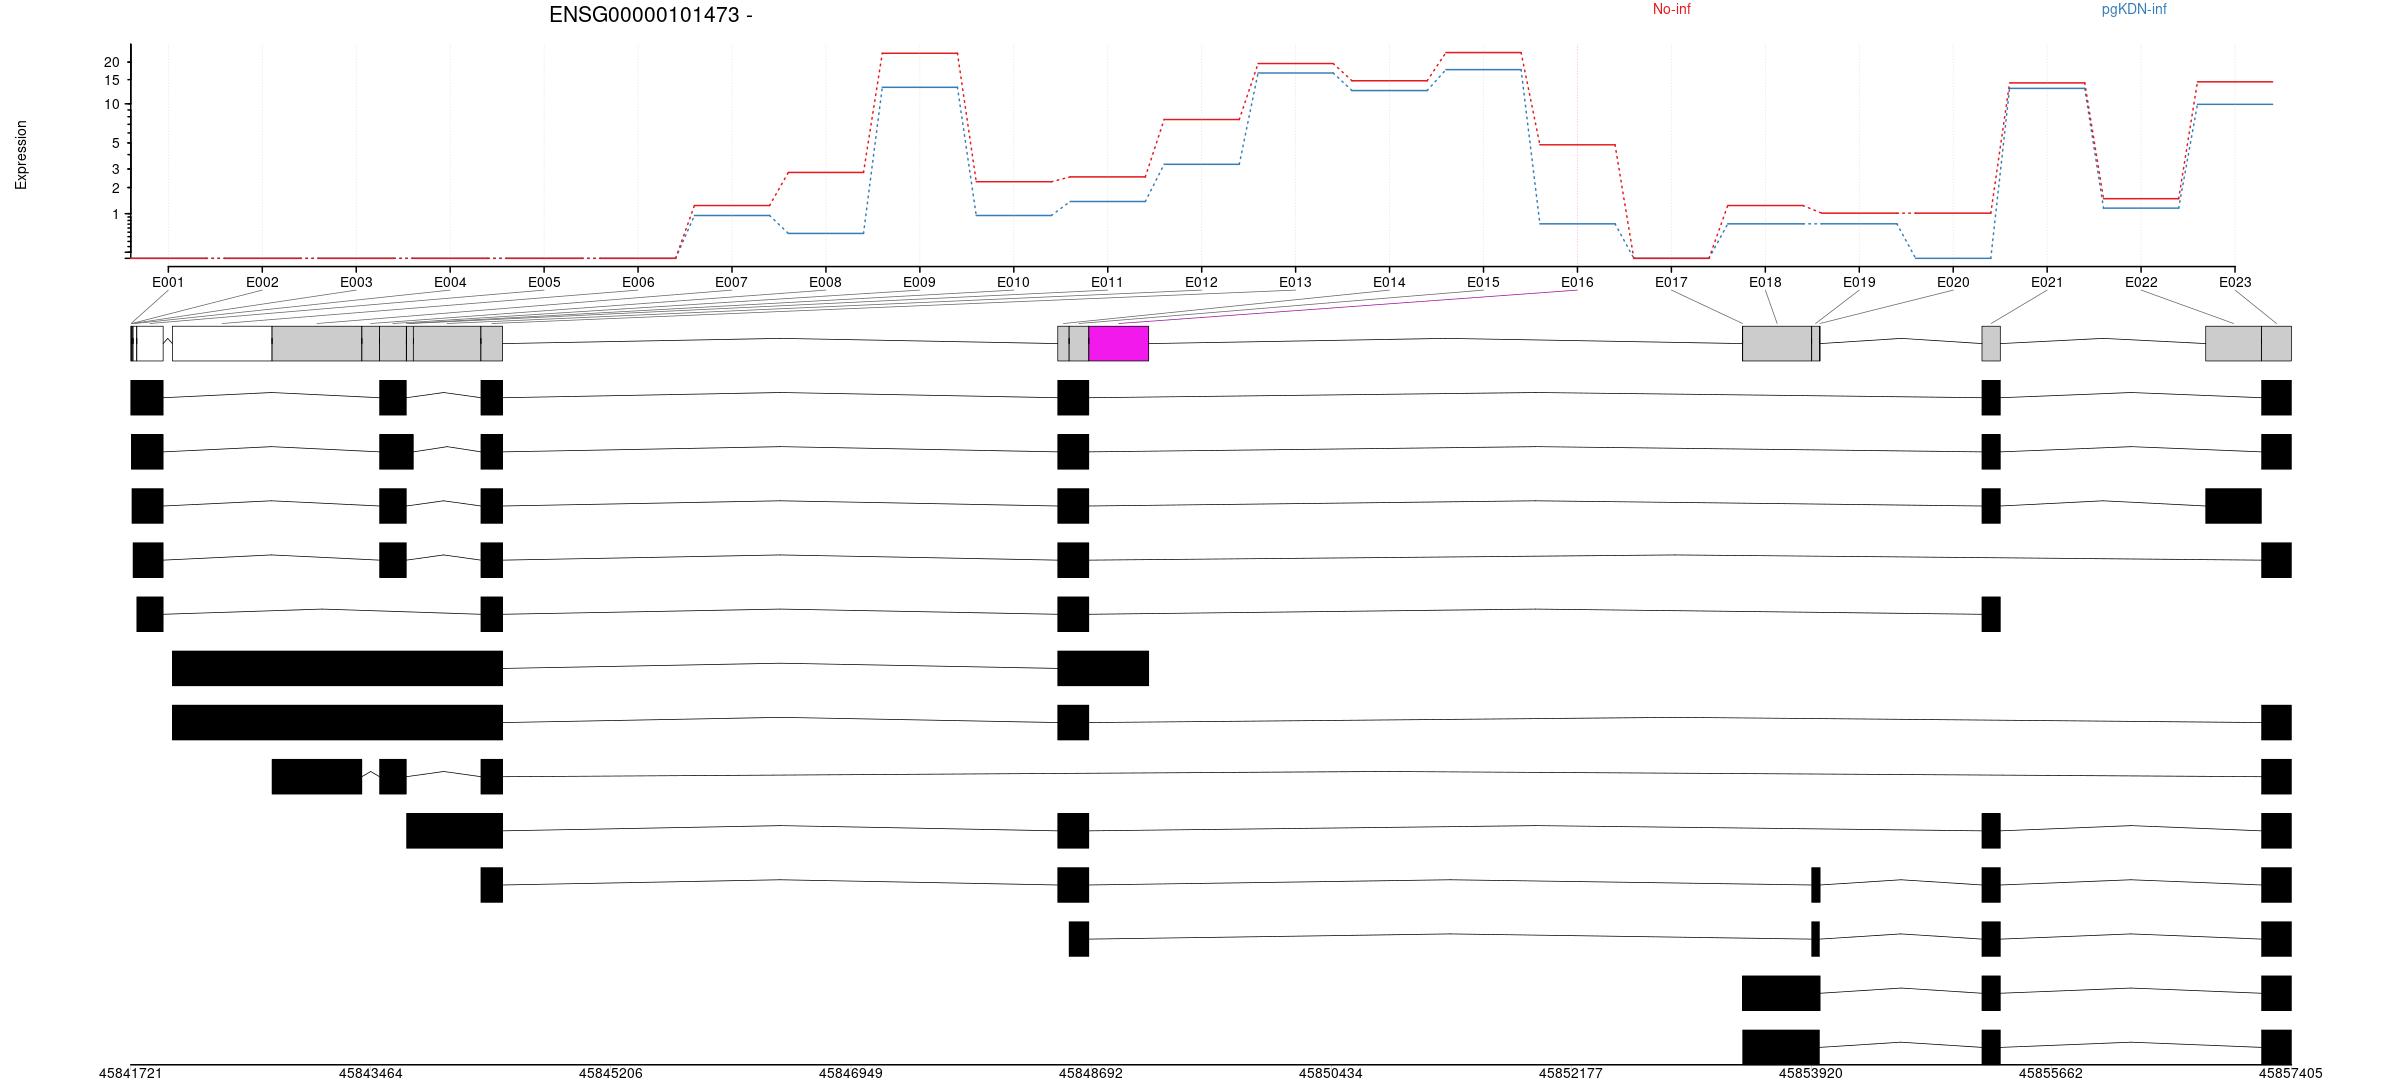
Task: Click exon label E007
Action: pyautogui.click(x=731, y=282)
